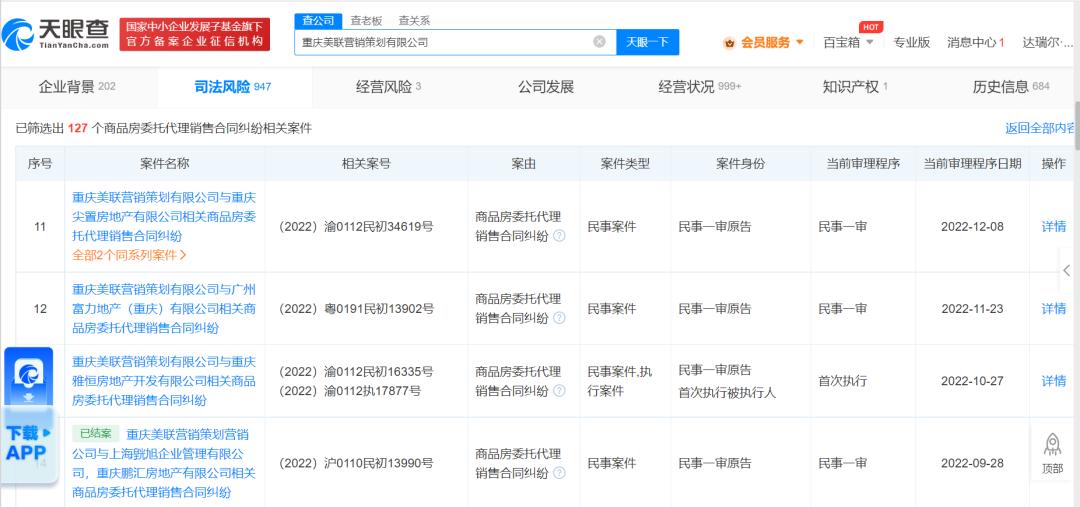Click 返回全部内容 link
Image resolution: width=1080 pixels, height=507 pixels.
pos(1041,128)
